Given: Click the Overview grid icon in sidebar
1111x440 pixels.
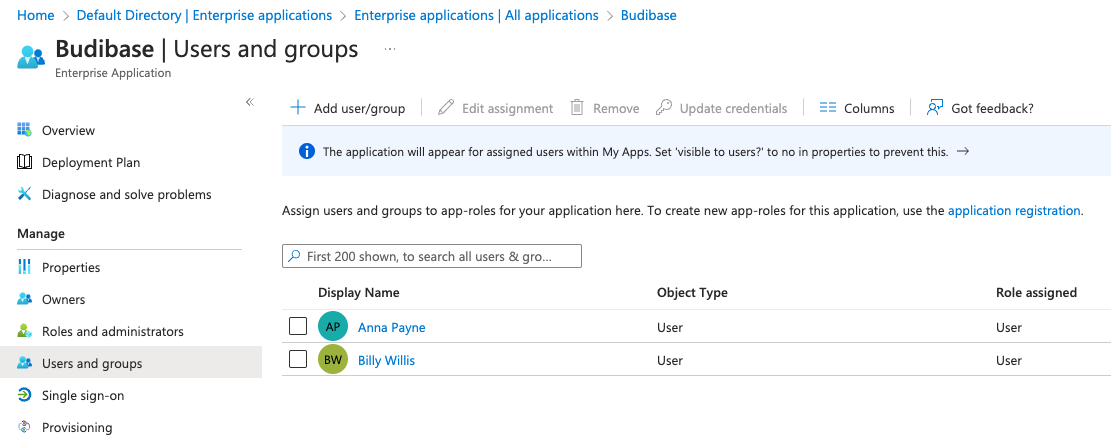Looking at the screenshot, I should pos(25,130).
